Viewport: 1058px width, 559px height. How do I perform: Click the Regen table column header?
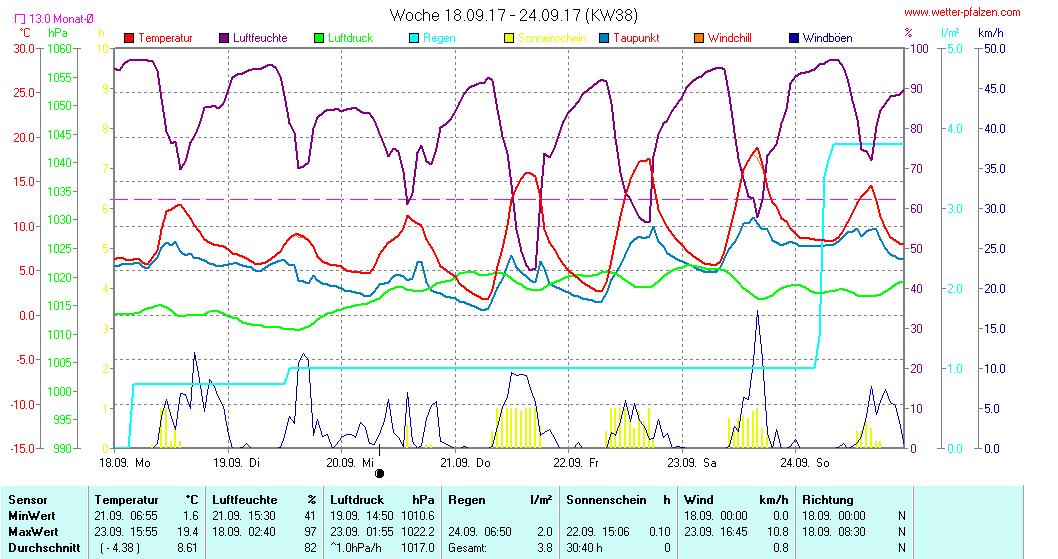click(467, 500)
